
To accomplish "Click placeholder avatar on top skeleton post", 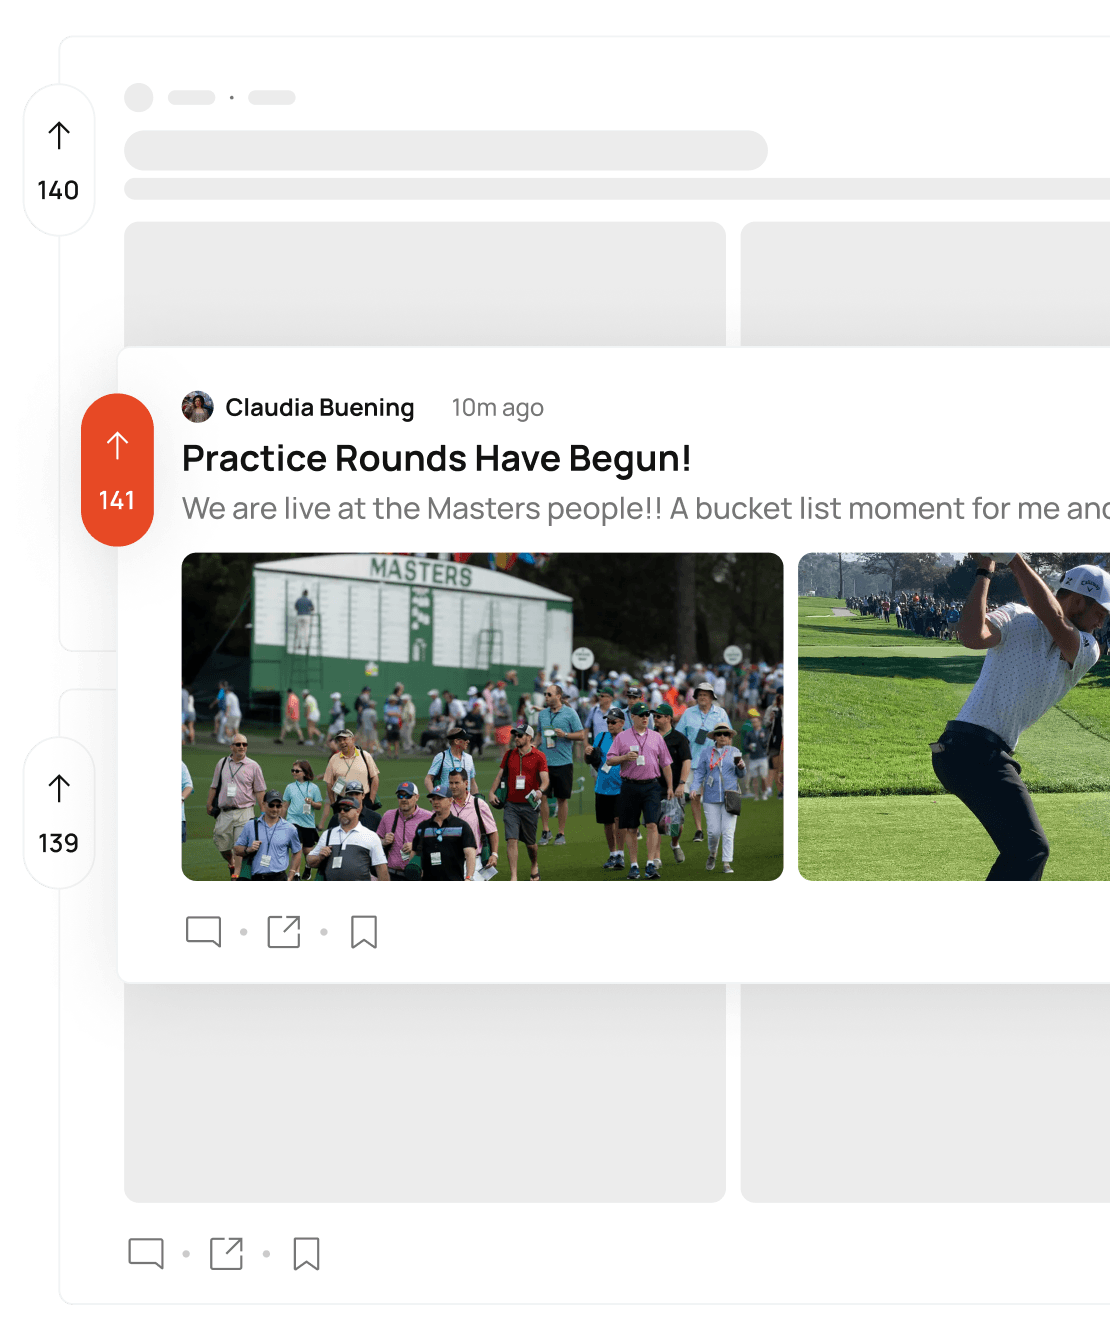I will (139, 98).
